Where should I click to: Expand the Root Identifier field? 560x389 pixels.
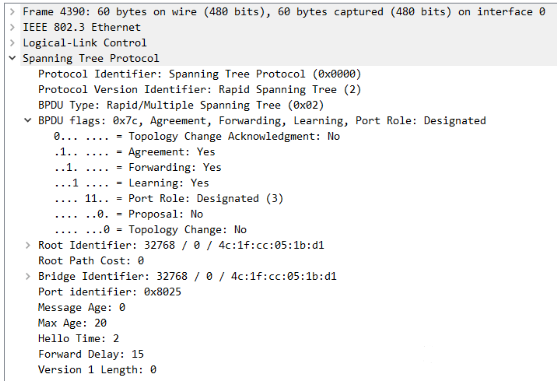[x=28, y=245]
